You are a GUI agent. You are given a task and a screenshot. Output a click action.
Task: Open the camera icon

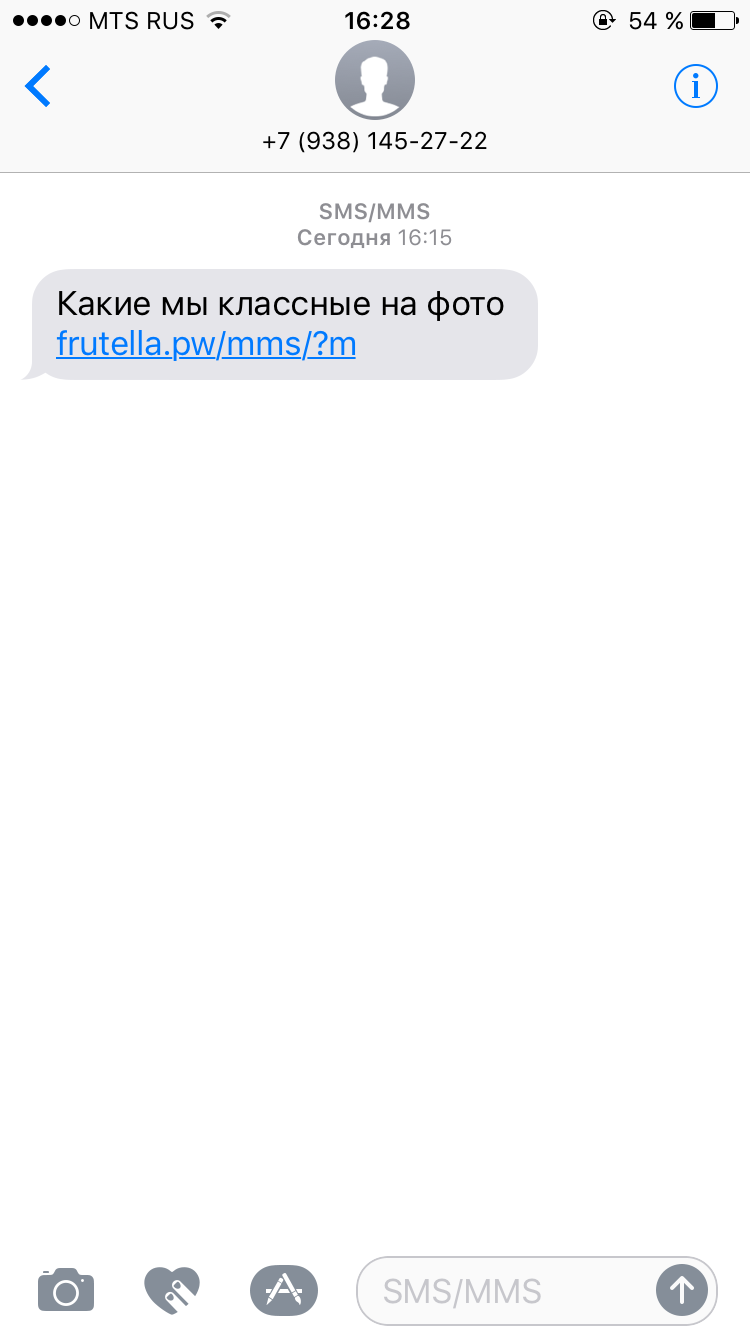pos(66,1290)
